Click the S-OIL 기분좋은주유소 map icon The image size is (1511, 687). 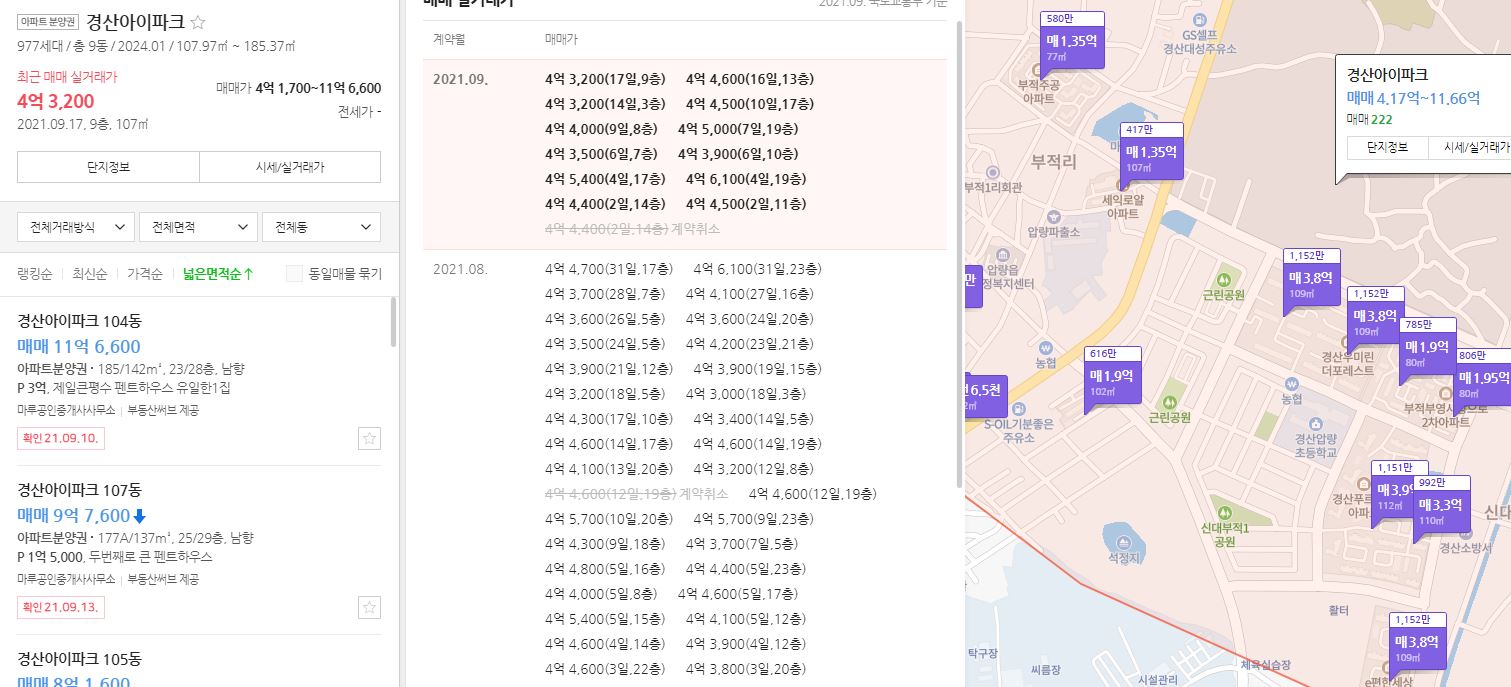click(x=1017, y=408)
